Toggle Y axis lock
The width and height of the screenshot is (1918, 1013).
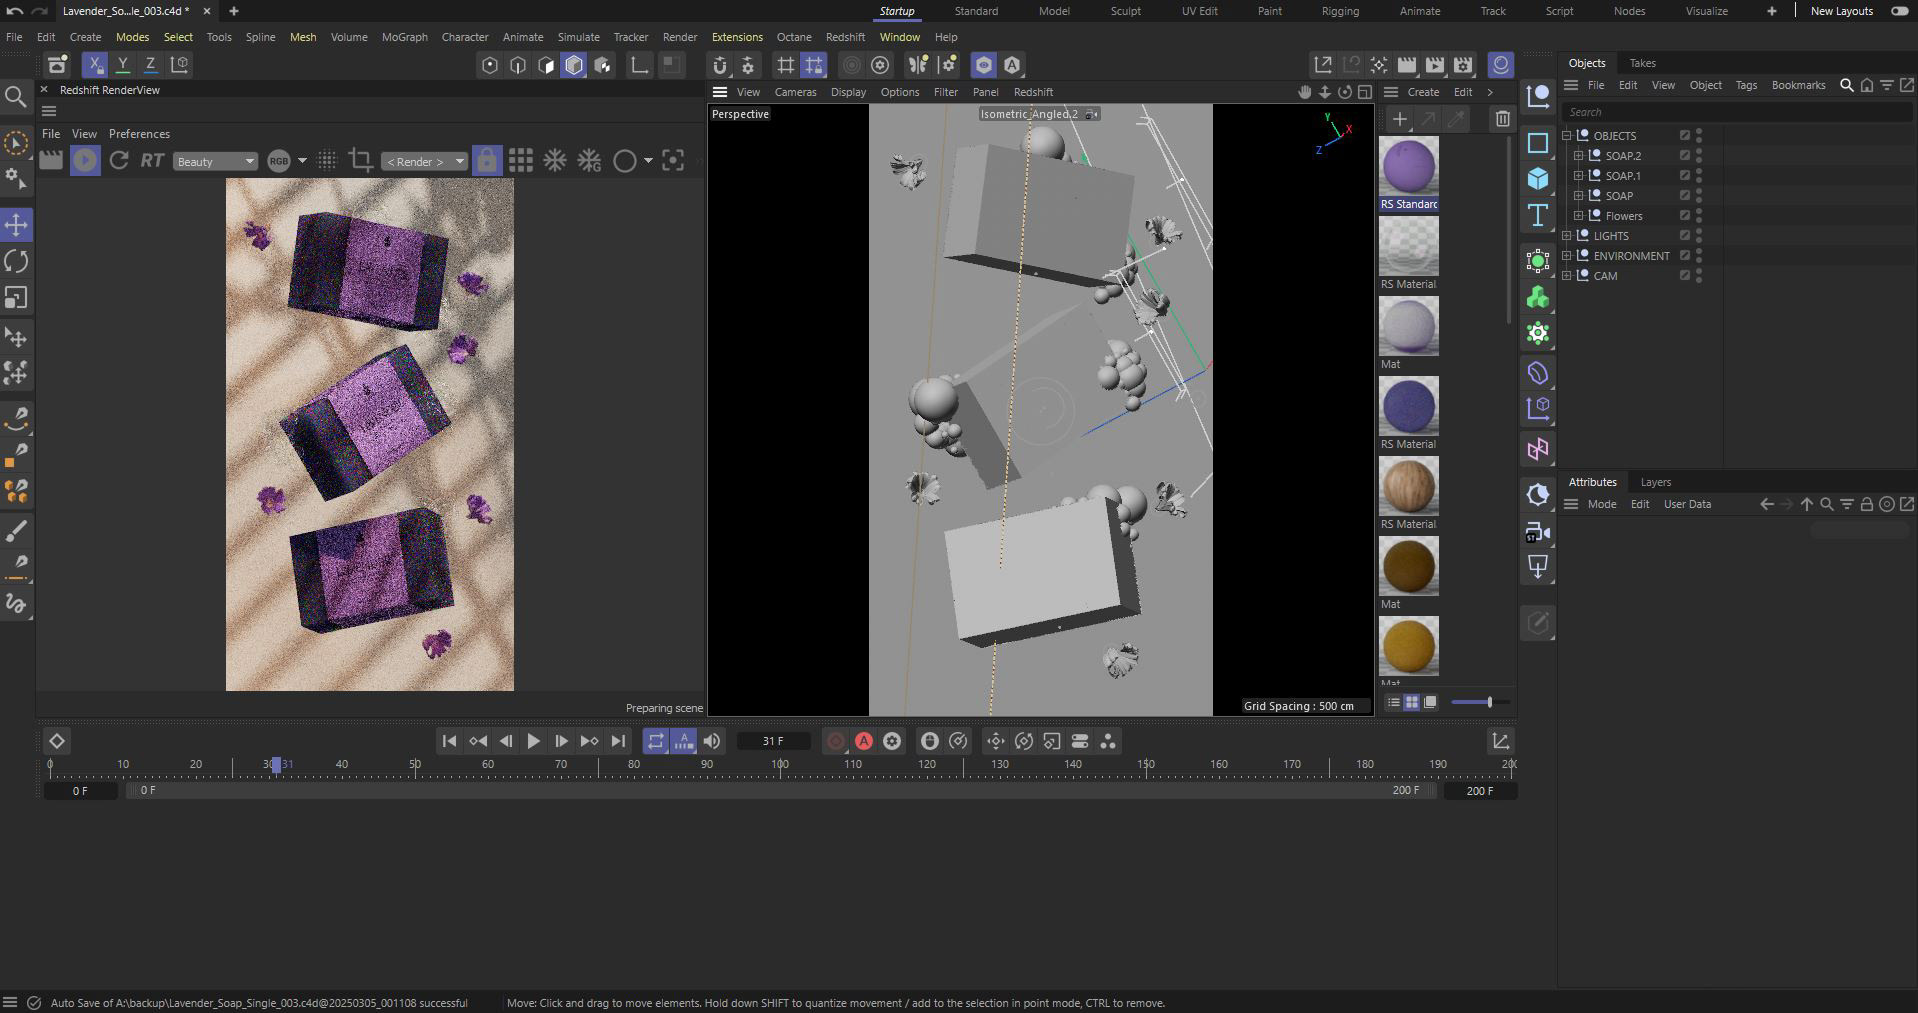pyautogui.click(x=122, y=64)
